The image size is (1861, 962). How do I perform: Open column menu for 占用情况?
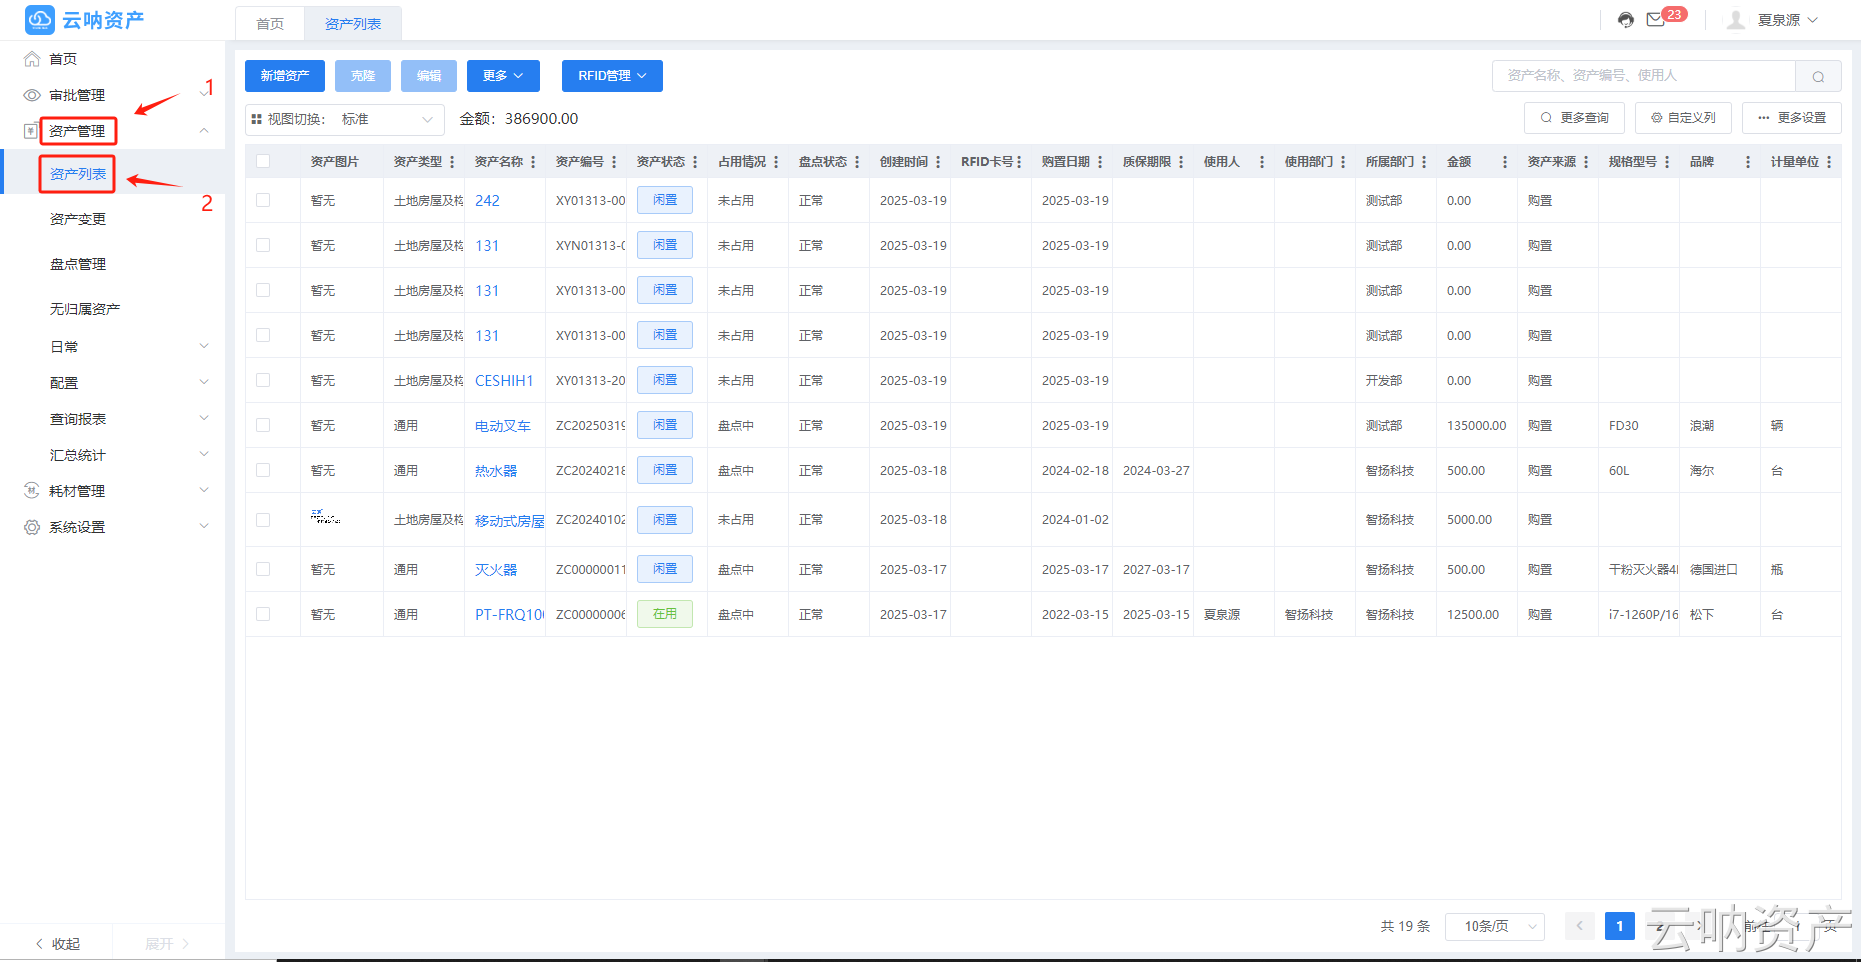click(x=776, y=162)
